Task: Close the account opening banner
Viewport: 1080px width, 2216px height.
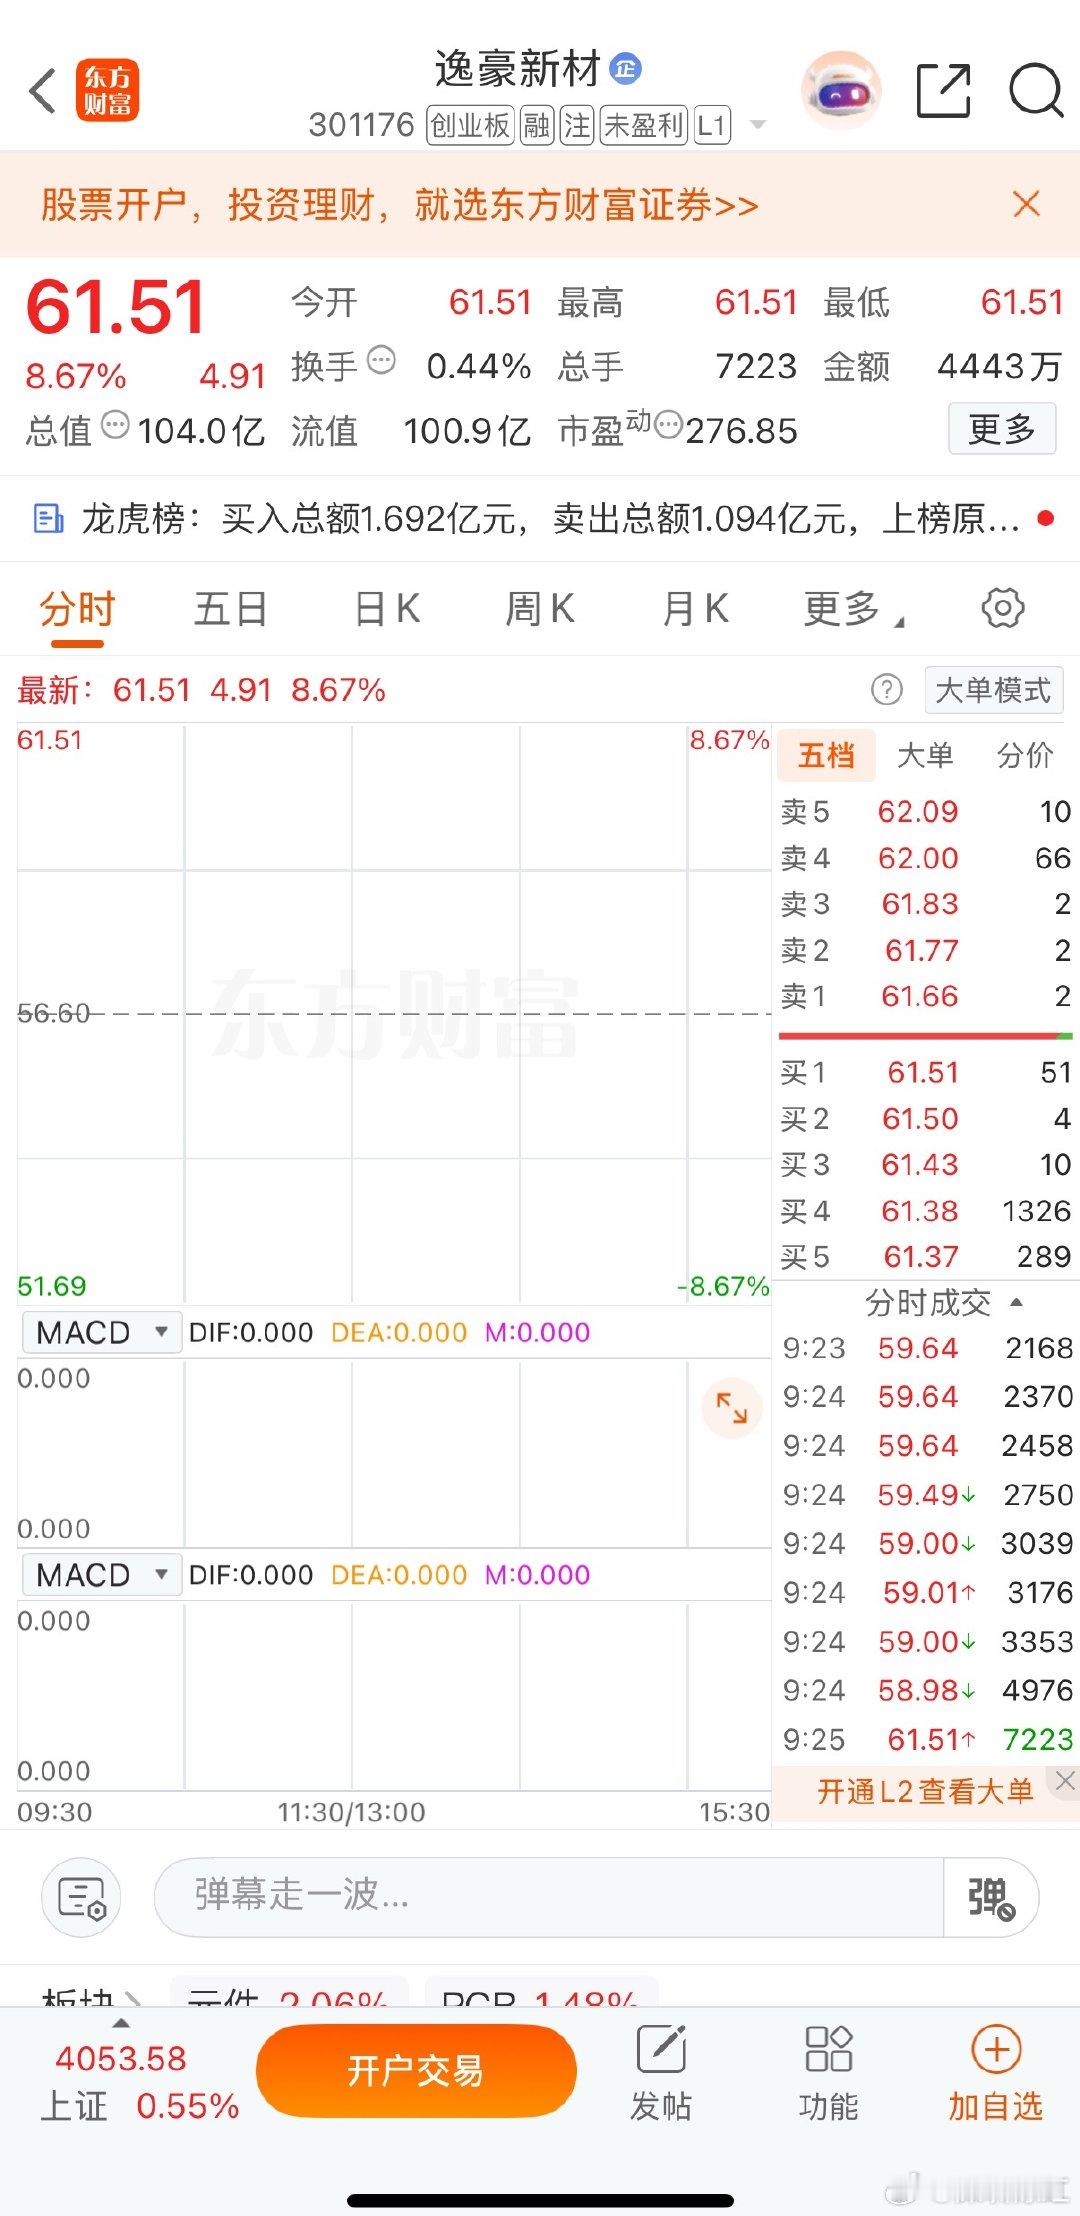Action: tap(1026, 204)
